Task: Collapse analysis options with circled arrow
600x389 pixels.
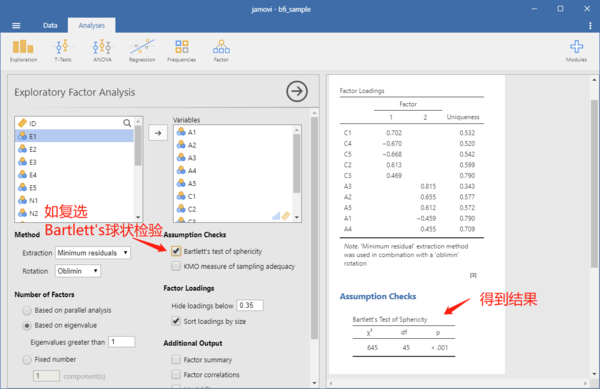Action: pos(297,91)
